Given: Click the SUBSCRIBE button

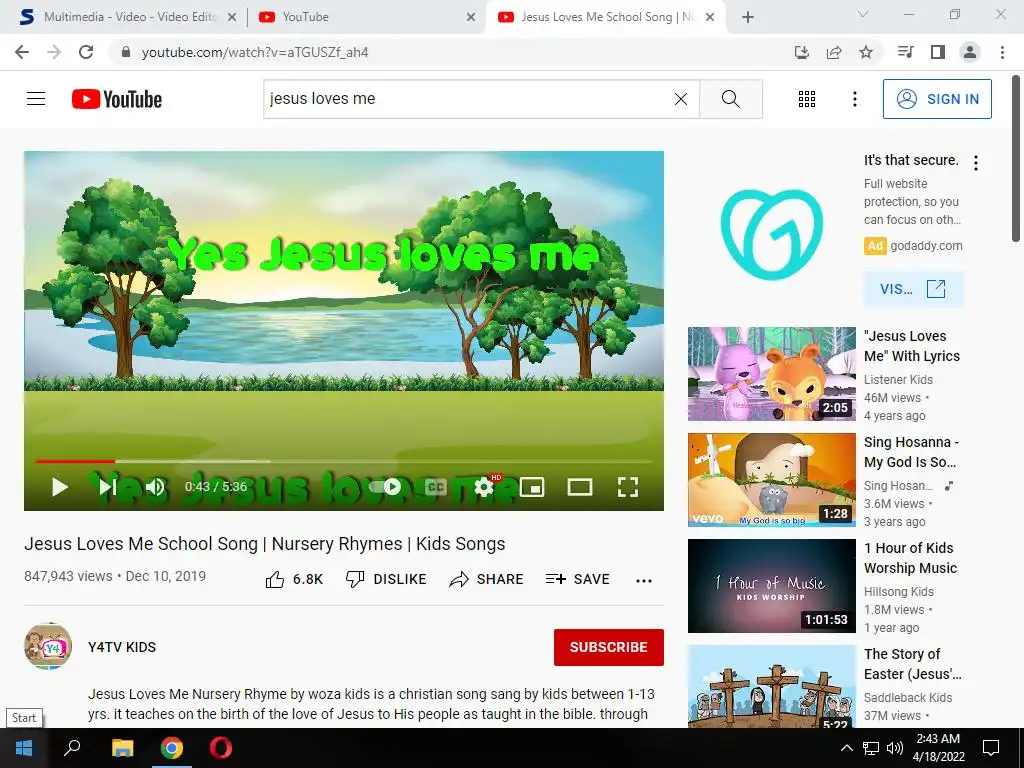Looking at the screenshot, I should tap(609, 647).
